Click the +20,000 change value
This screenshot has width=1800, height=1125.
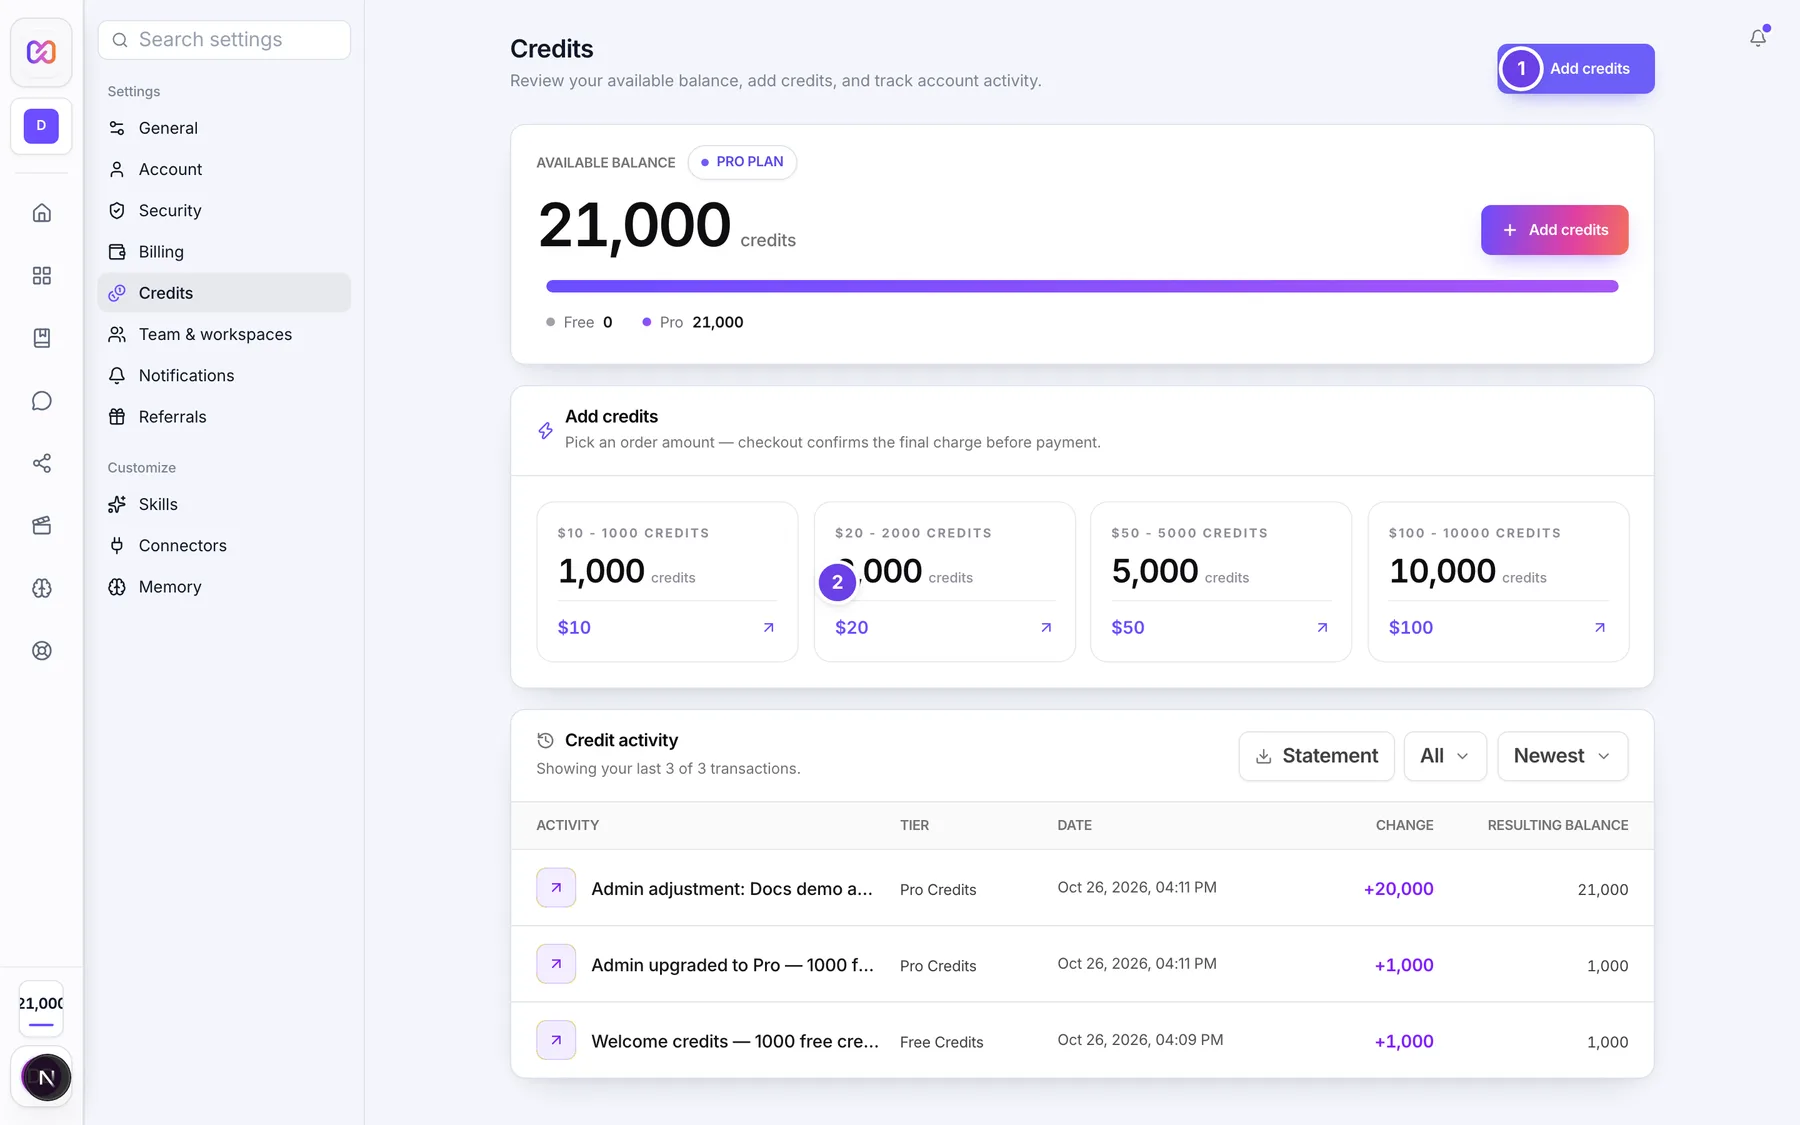pyautogui.click(x=1398, y=889)
